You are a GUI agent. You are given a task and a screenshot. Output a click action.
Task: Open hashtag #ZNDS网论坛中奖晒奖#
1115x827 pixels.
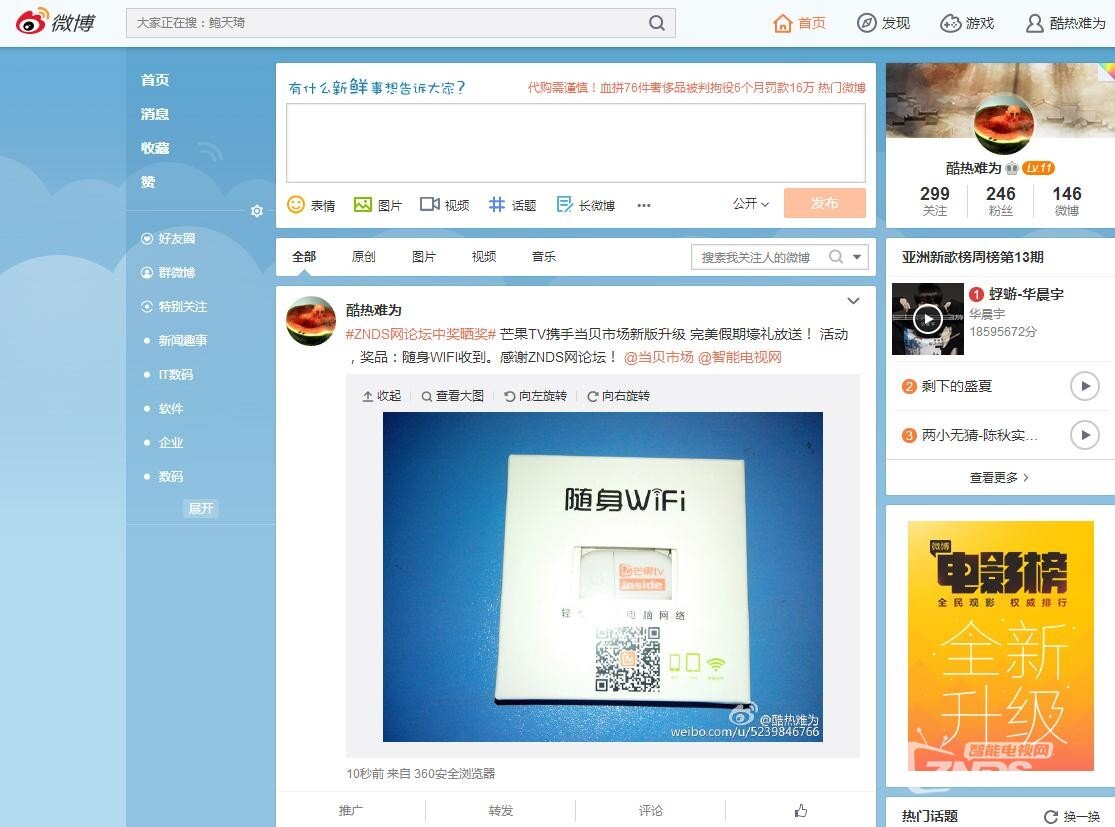[420, 334]
